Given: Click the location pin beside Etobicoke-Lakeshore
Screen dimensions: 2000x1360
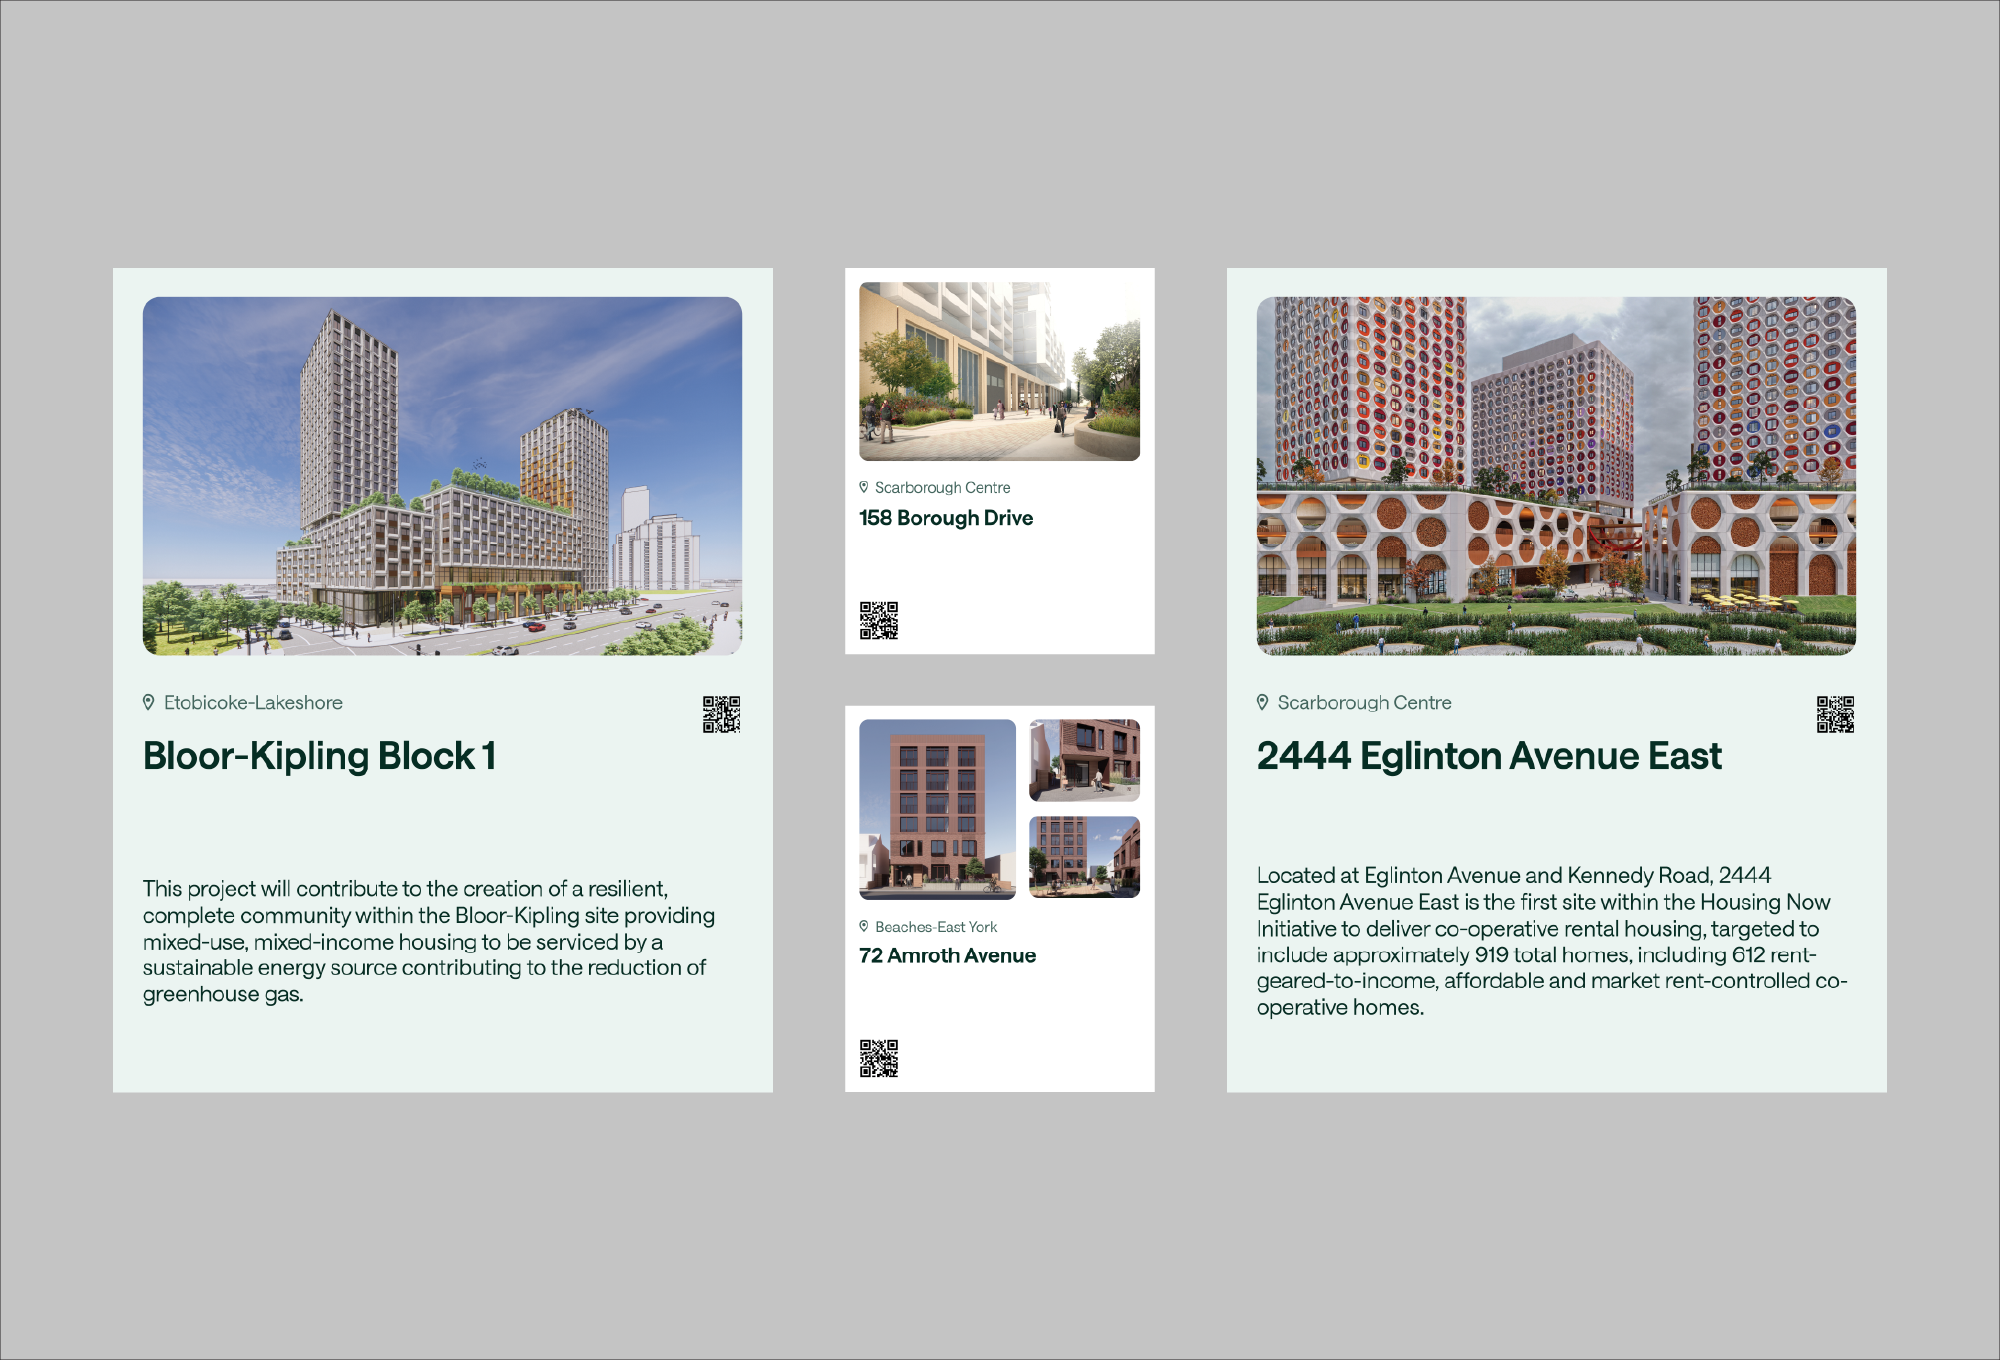Looking at the screenshot, I should click(x=149, y=702).
